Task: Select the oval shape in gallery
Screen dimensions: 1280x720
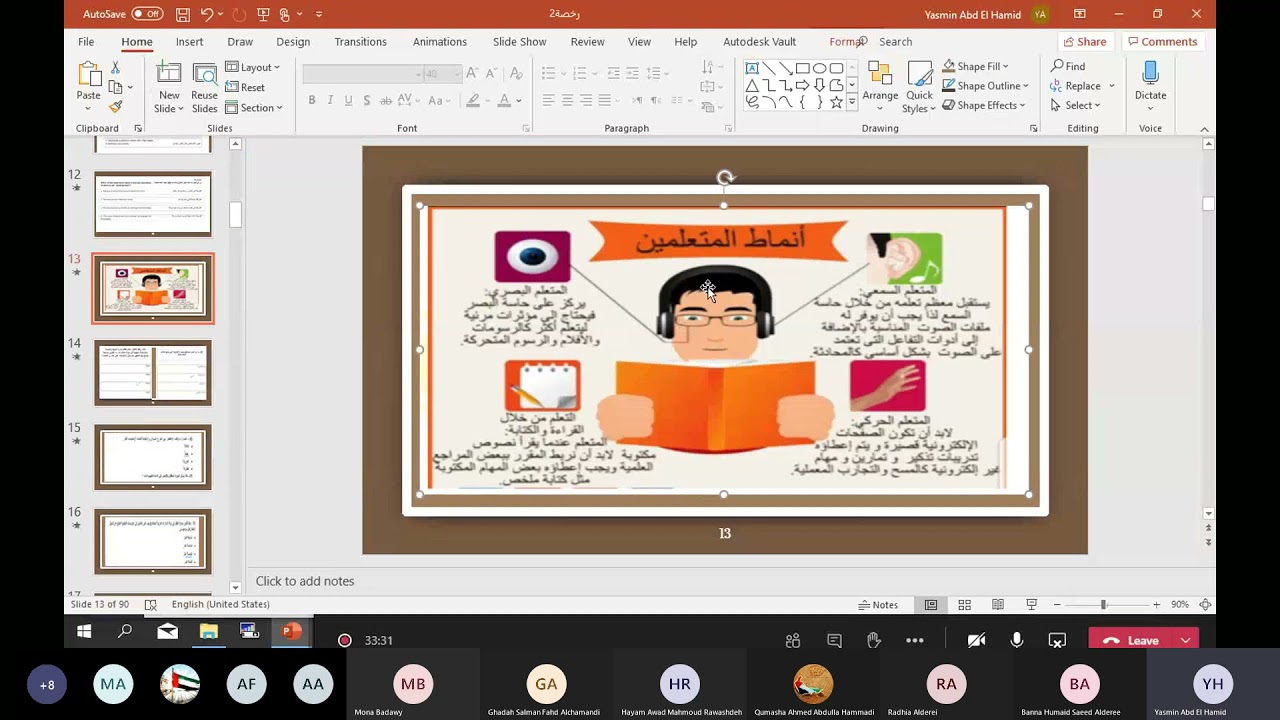Action: [x=819, y=68]
